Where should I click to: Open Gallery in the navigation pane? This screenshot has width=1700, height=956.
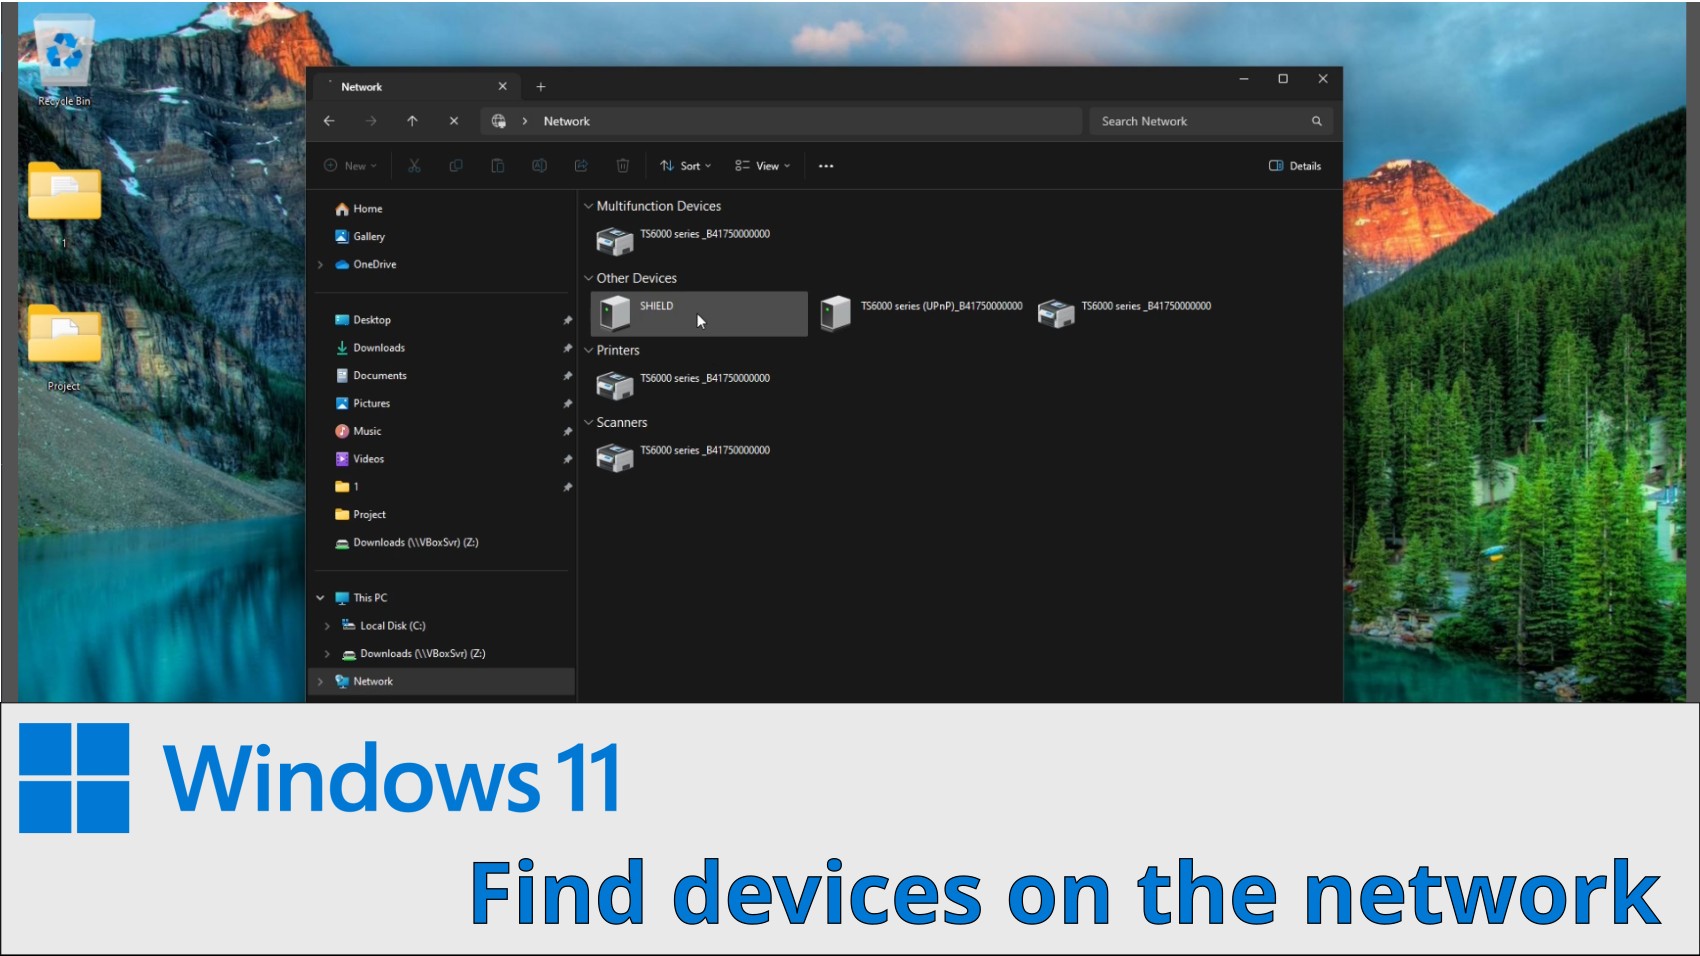(x=368, y=237)
